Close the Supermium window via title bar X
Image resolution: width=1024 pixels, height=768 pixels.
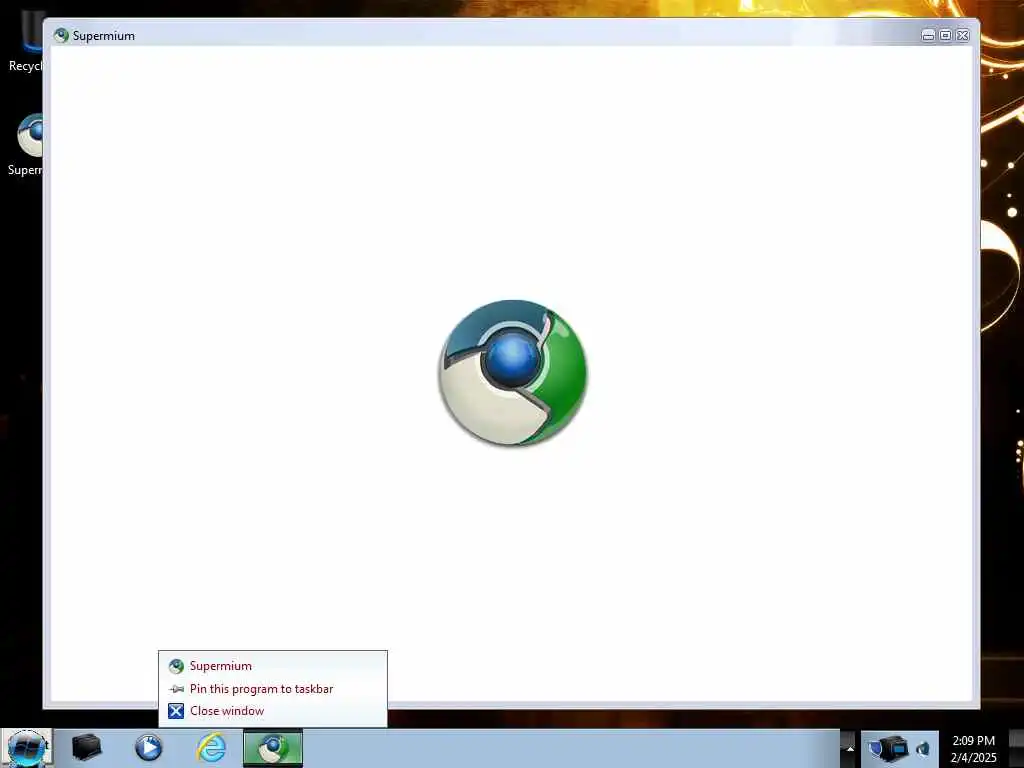[963, 35]
